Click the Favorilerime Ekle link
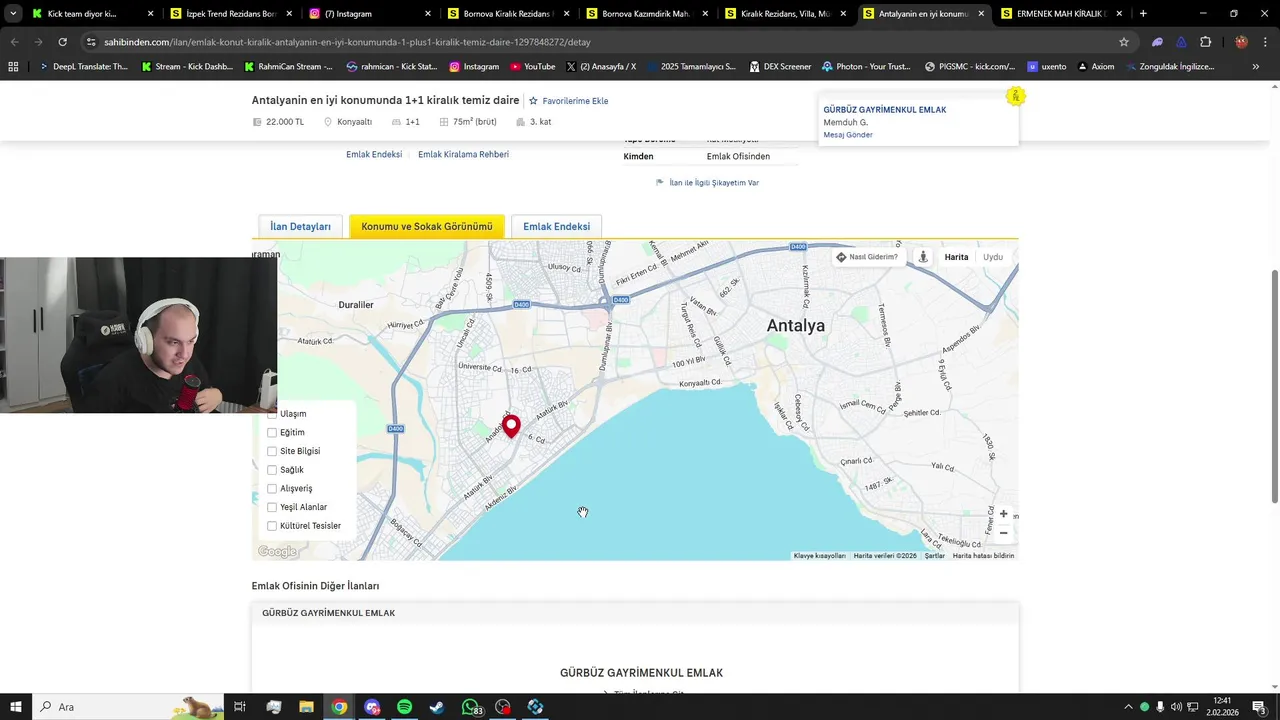 tap(575, 101)
